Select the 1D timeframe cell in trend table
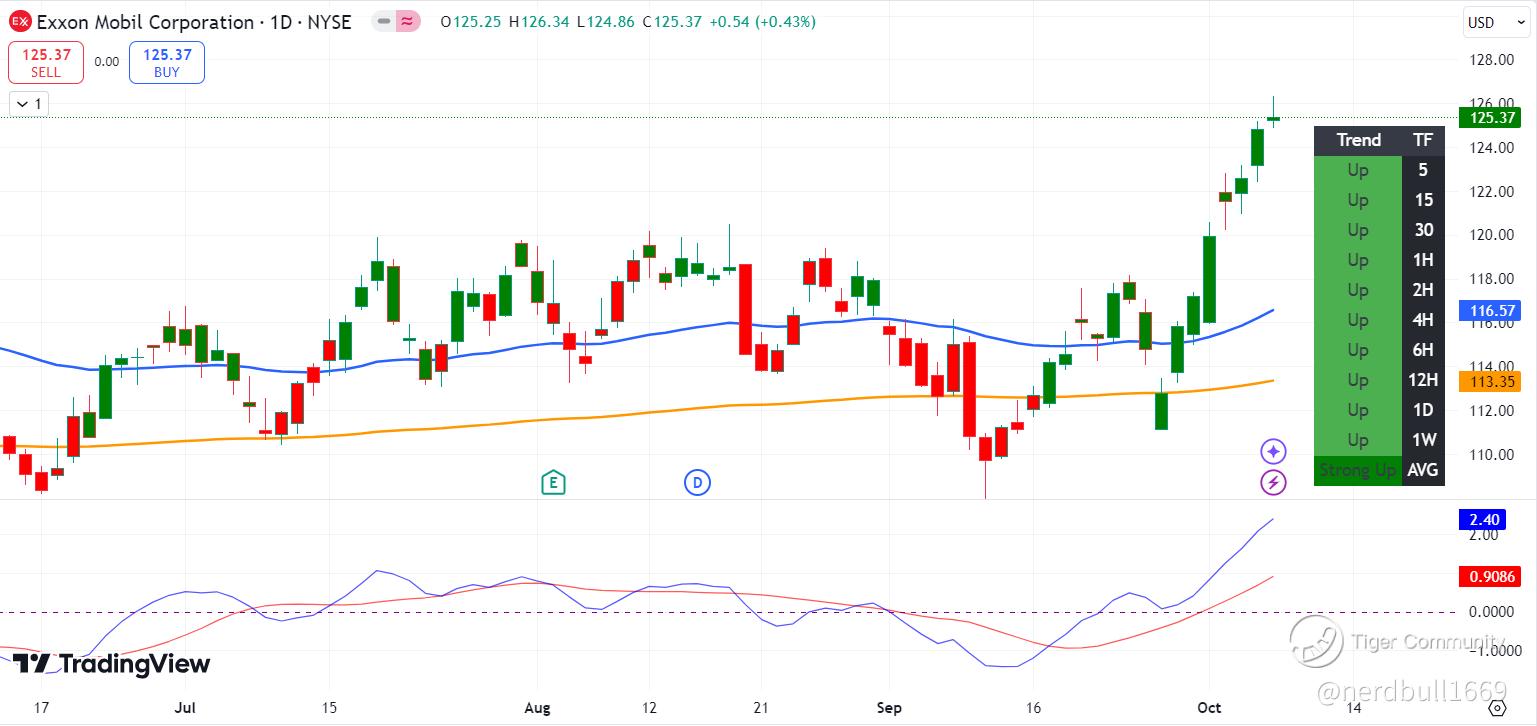Image resolution: width=1537 pixels, height=726 pixels. [1423, 410]
